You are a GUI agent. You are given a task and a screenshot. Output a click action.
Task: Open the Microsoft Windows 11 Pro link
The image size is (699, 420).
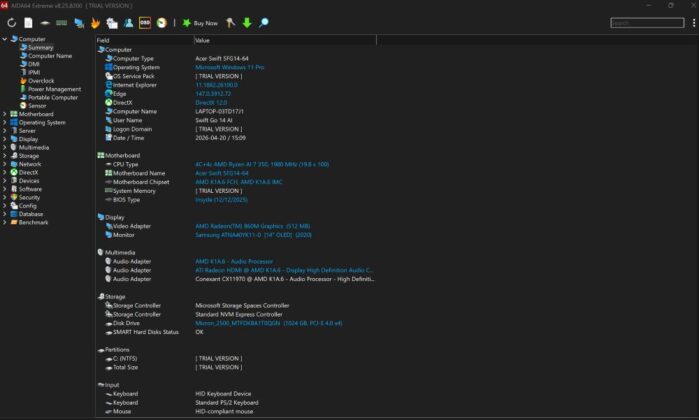(230, 67)
